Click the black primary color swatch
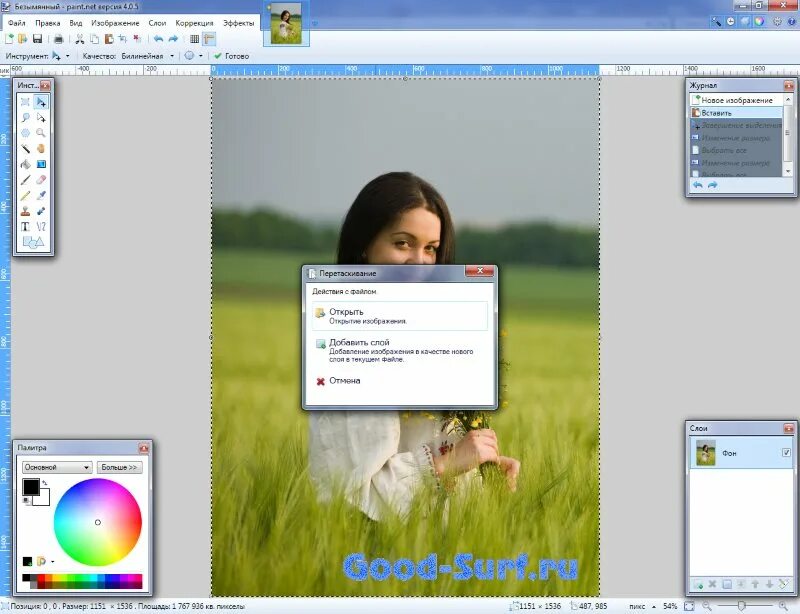The height and width of the screenshot is (614, 800). pyautogui.click(x=31, y=487)
